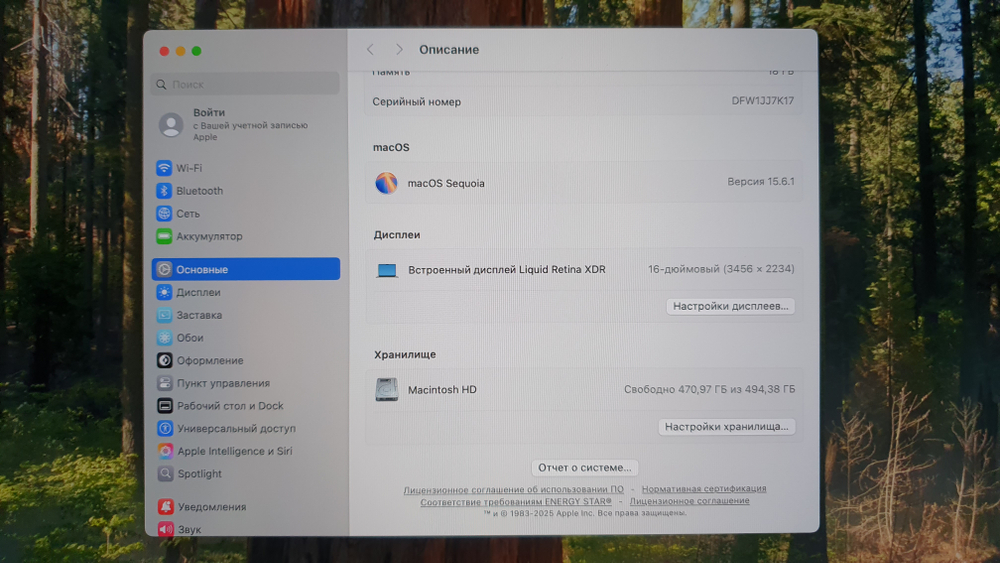The height and width of the screenshot is (563, 1000).
Task: Click Свободно 470,97 ГБ storage text
Action: 709,389
